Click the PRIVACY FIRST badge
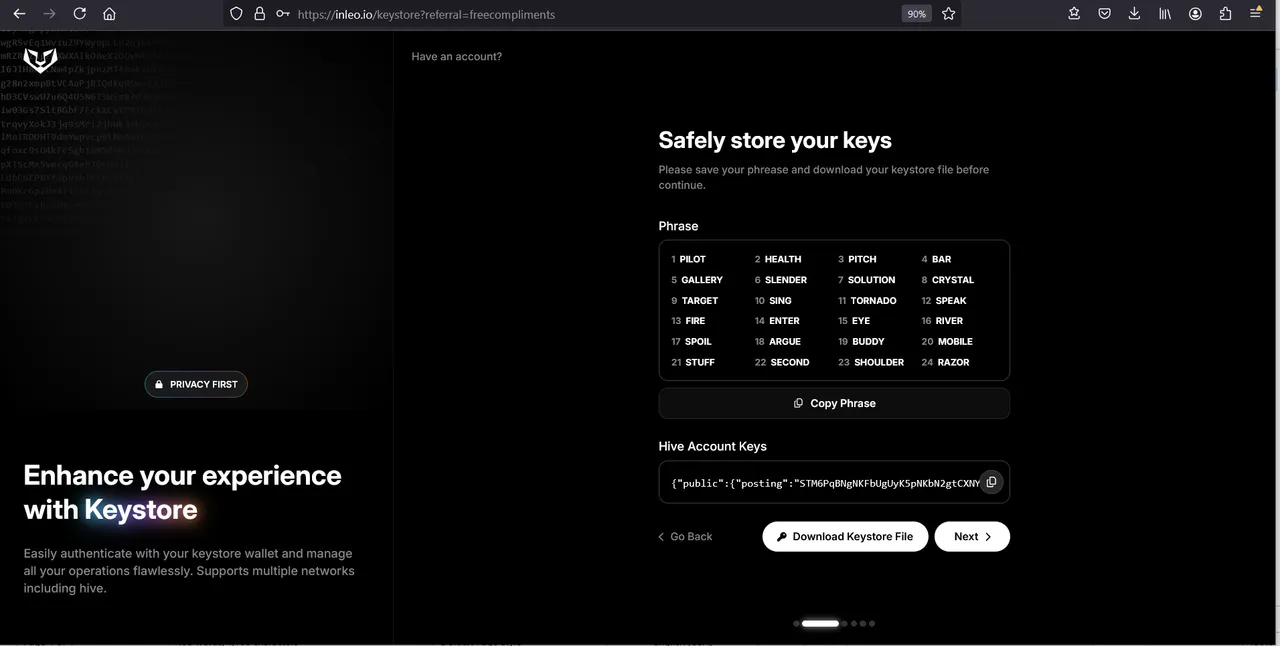Viewport: 1280px width, 646px height. [196, 384]
